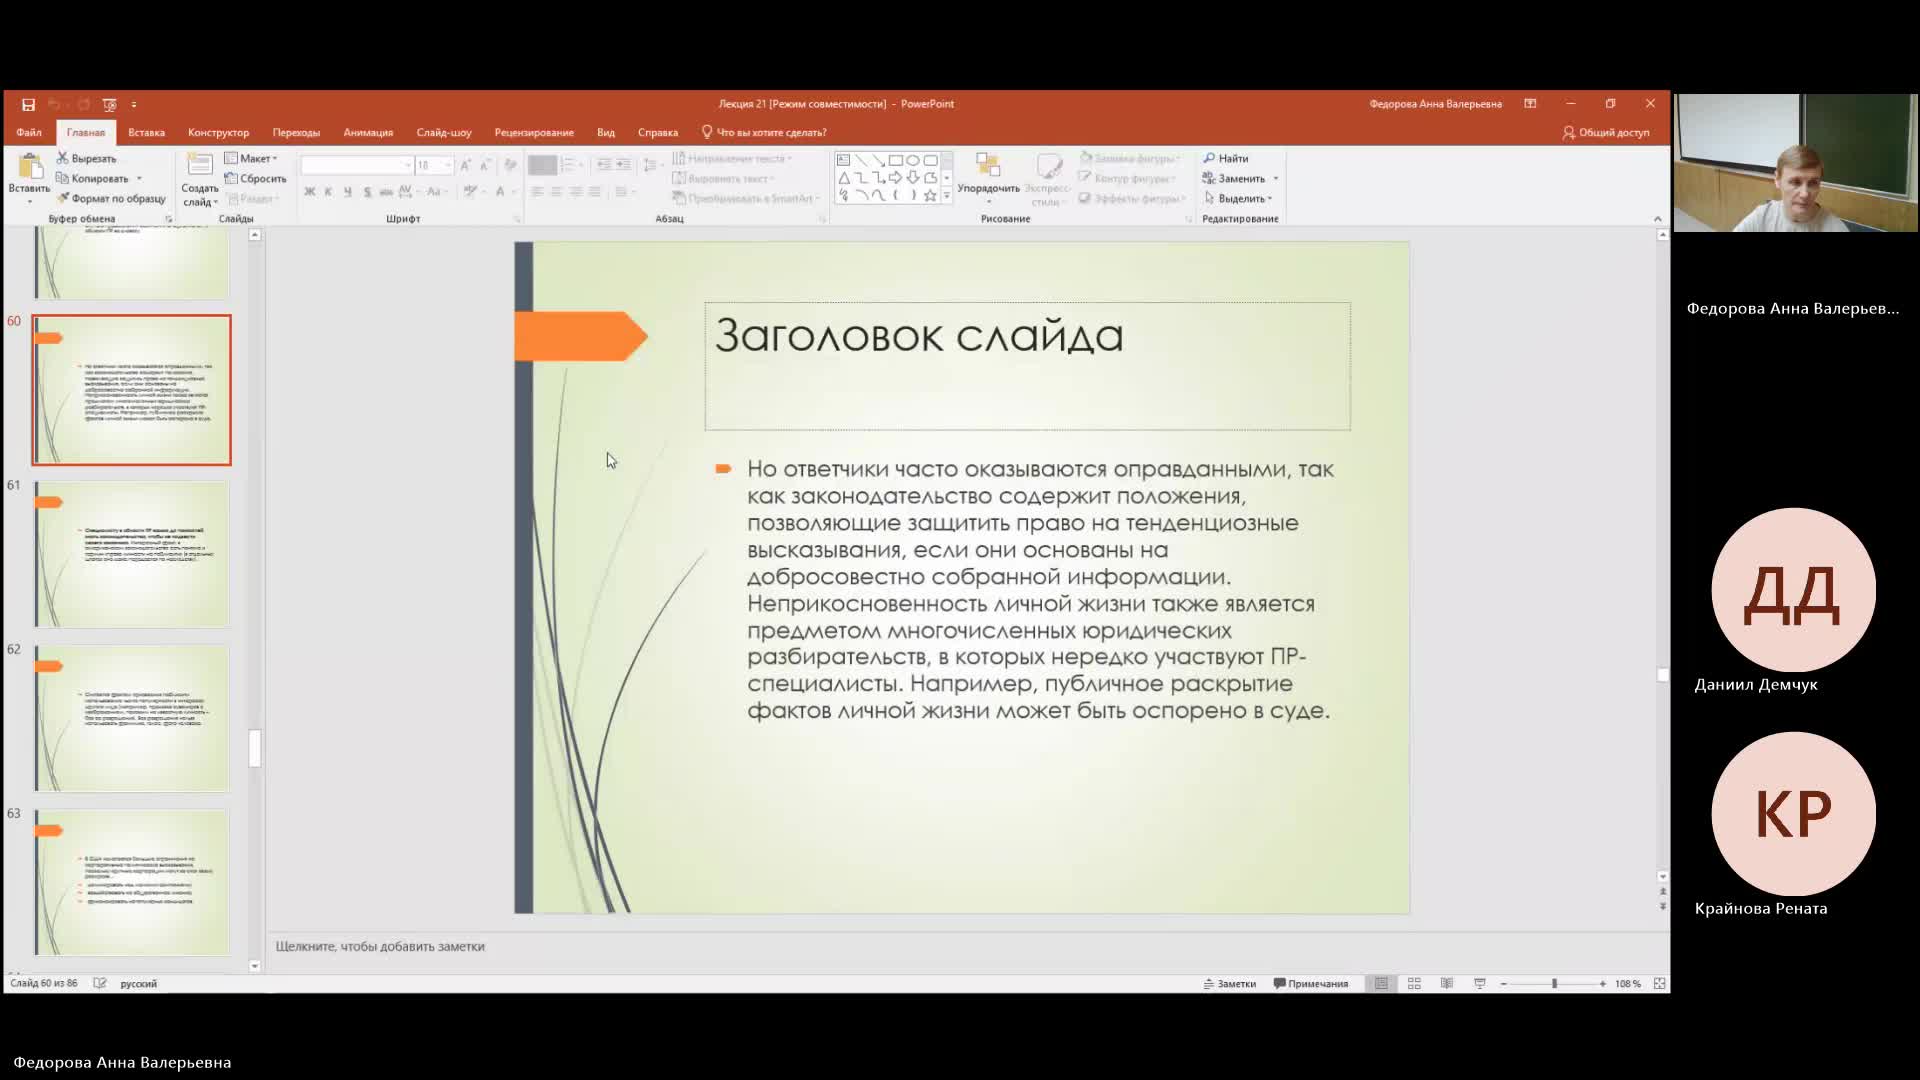Click the font color A icon
Image resolution: width=1920 pixels, height=1080 pixels.
(500, 191)
